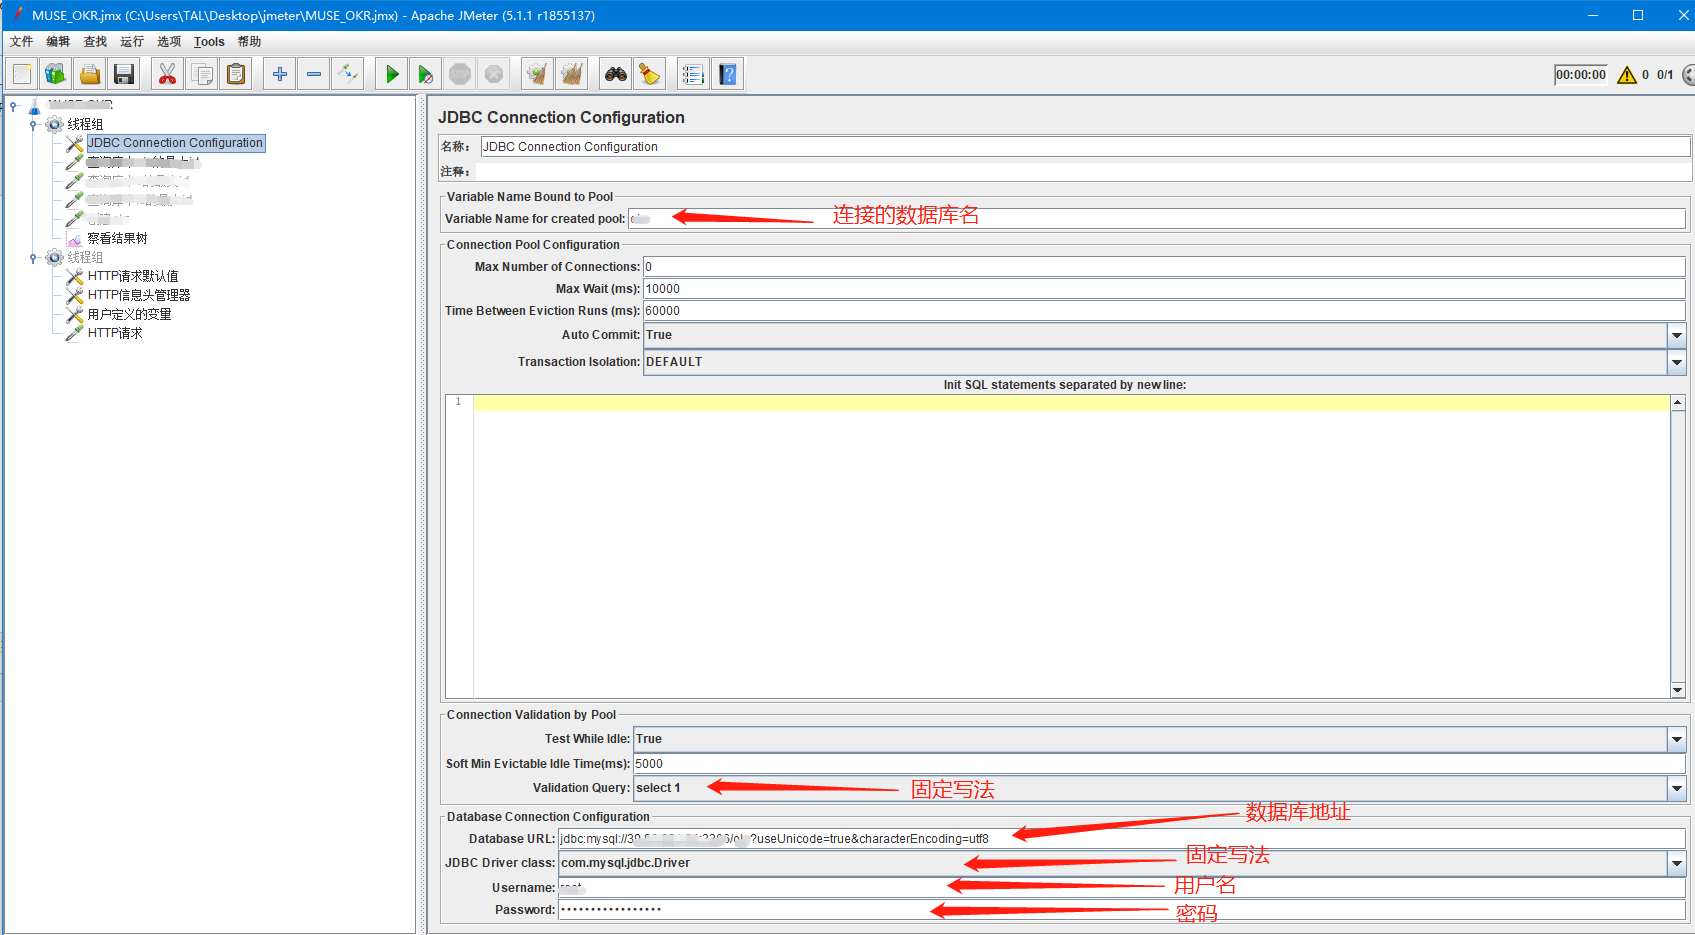1695x935 pixels.
Task: Click the Username field
Action: 1121,888
